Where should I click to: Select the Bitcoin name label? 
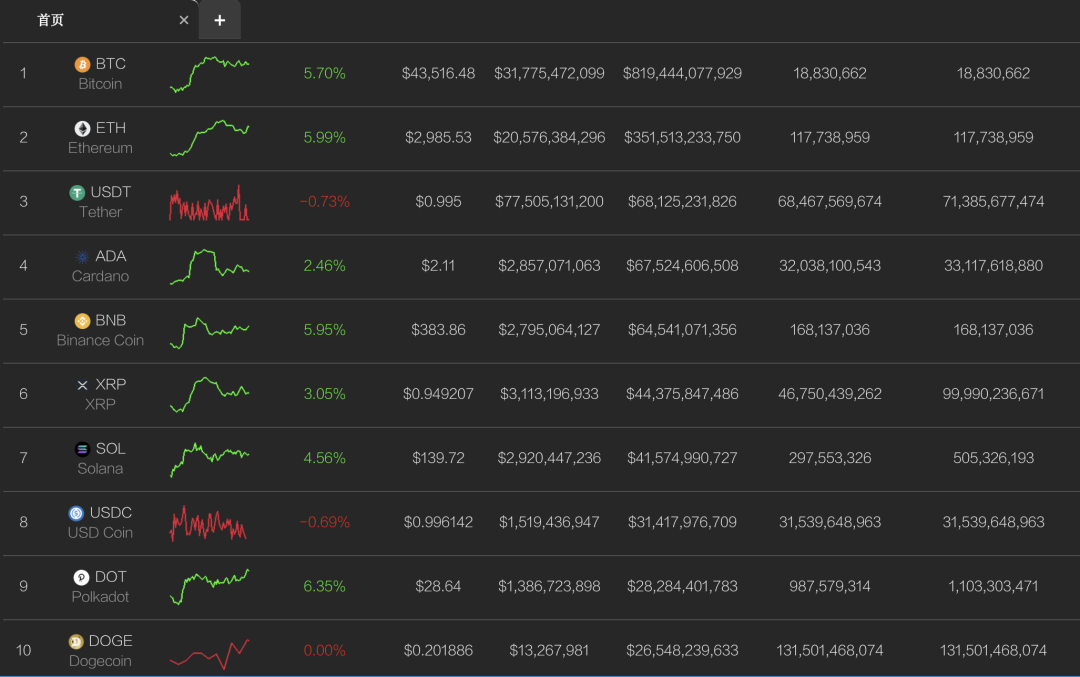100,84
